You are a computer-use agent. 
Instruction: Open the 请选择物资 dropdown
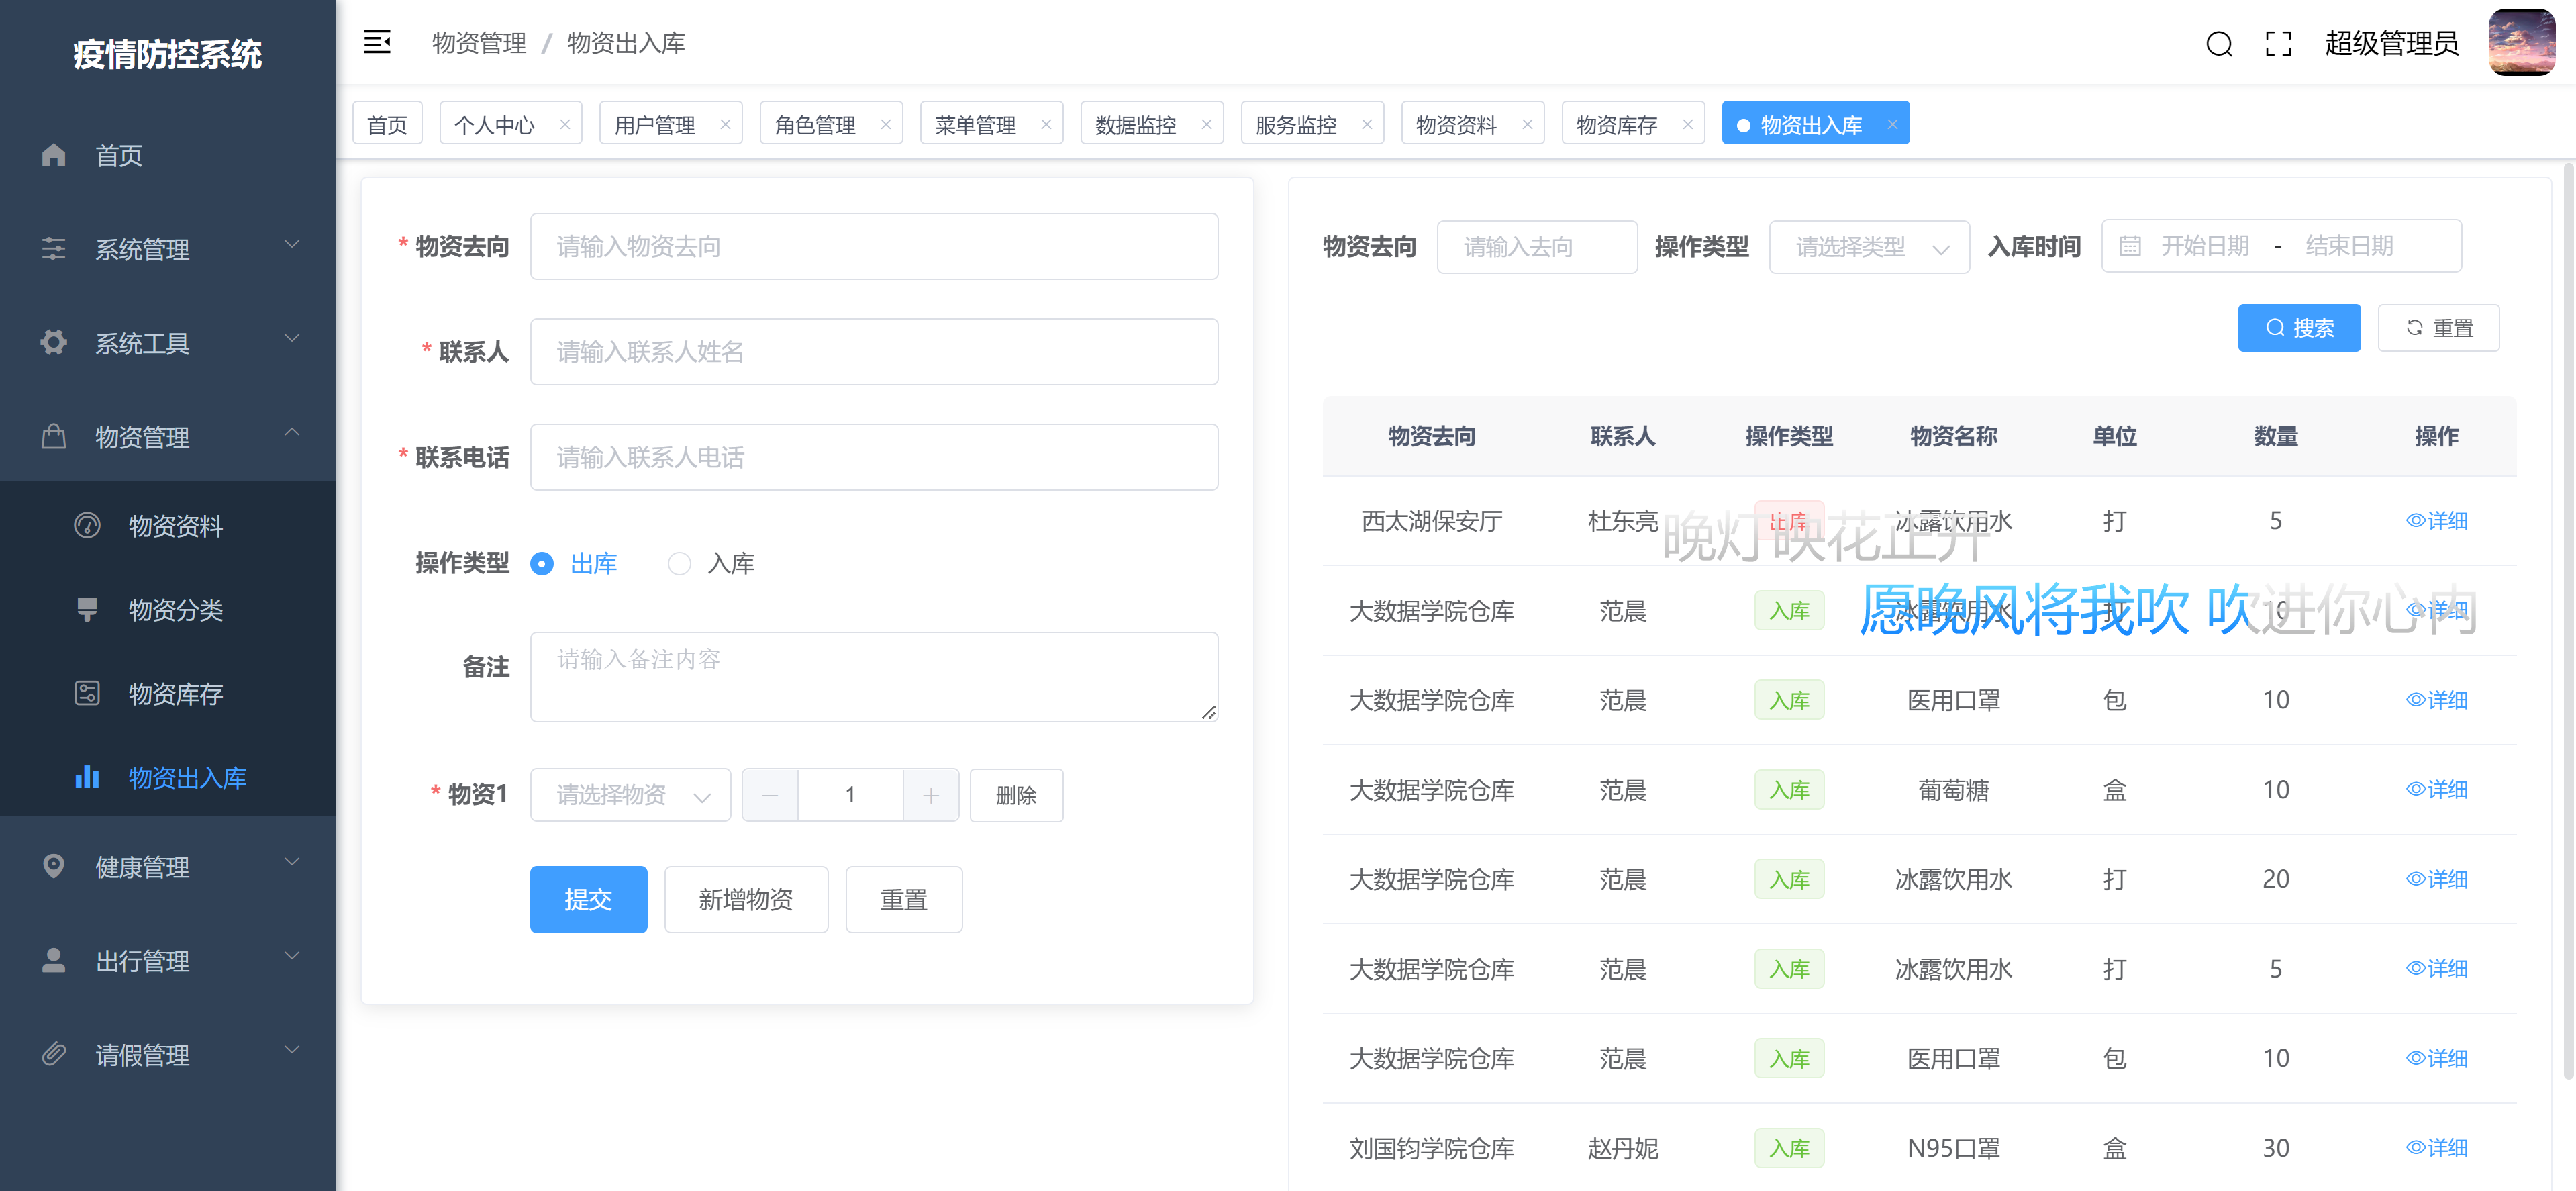tap(630, 794)
